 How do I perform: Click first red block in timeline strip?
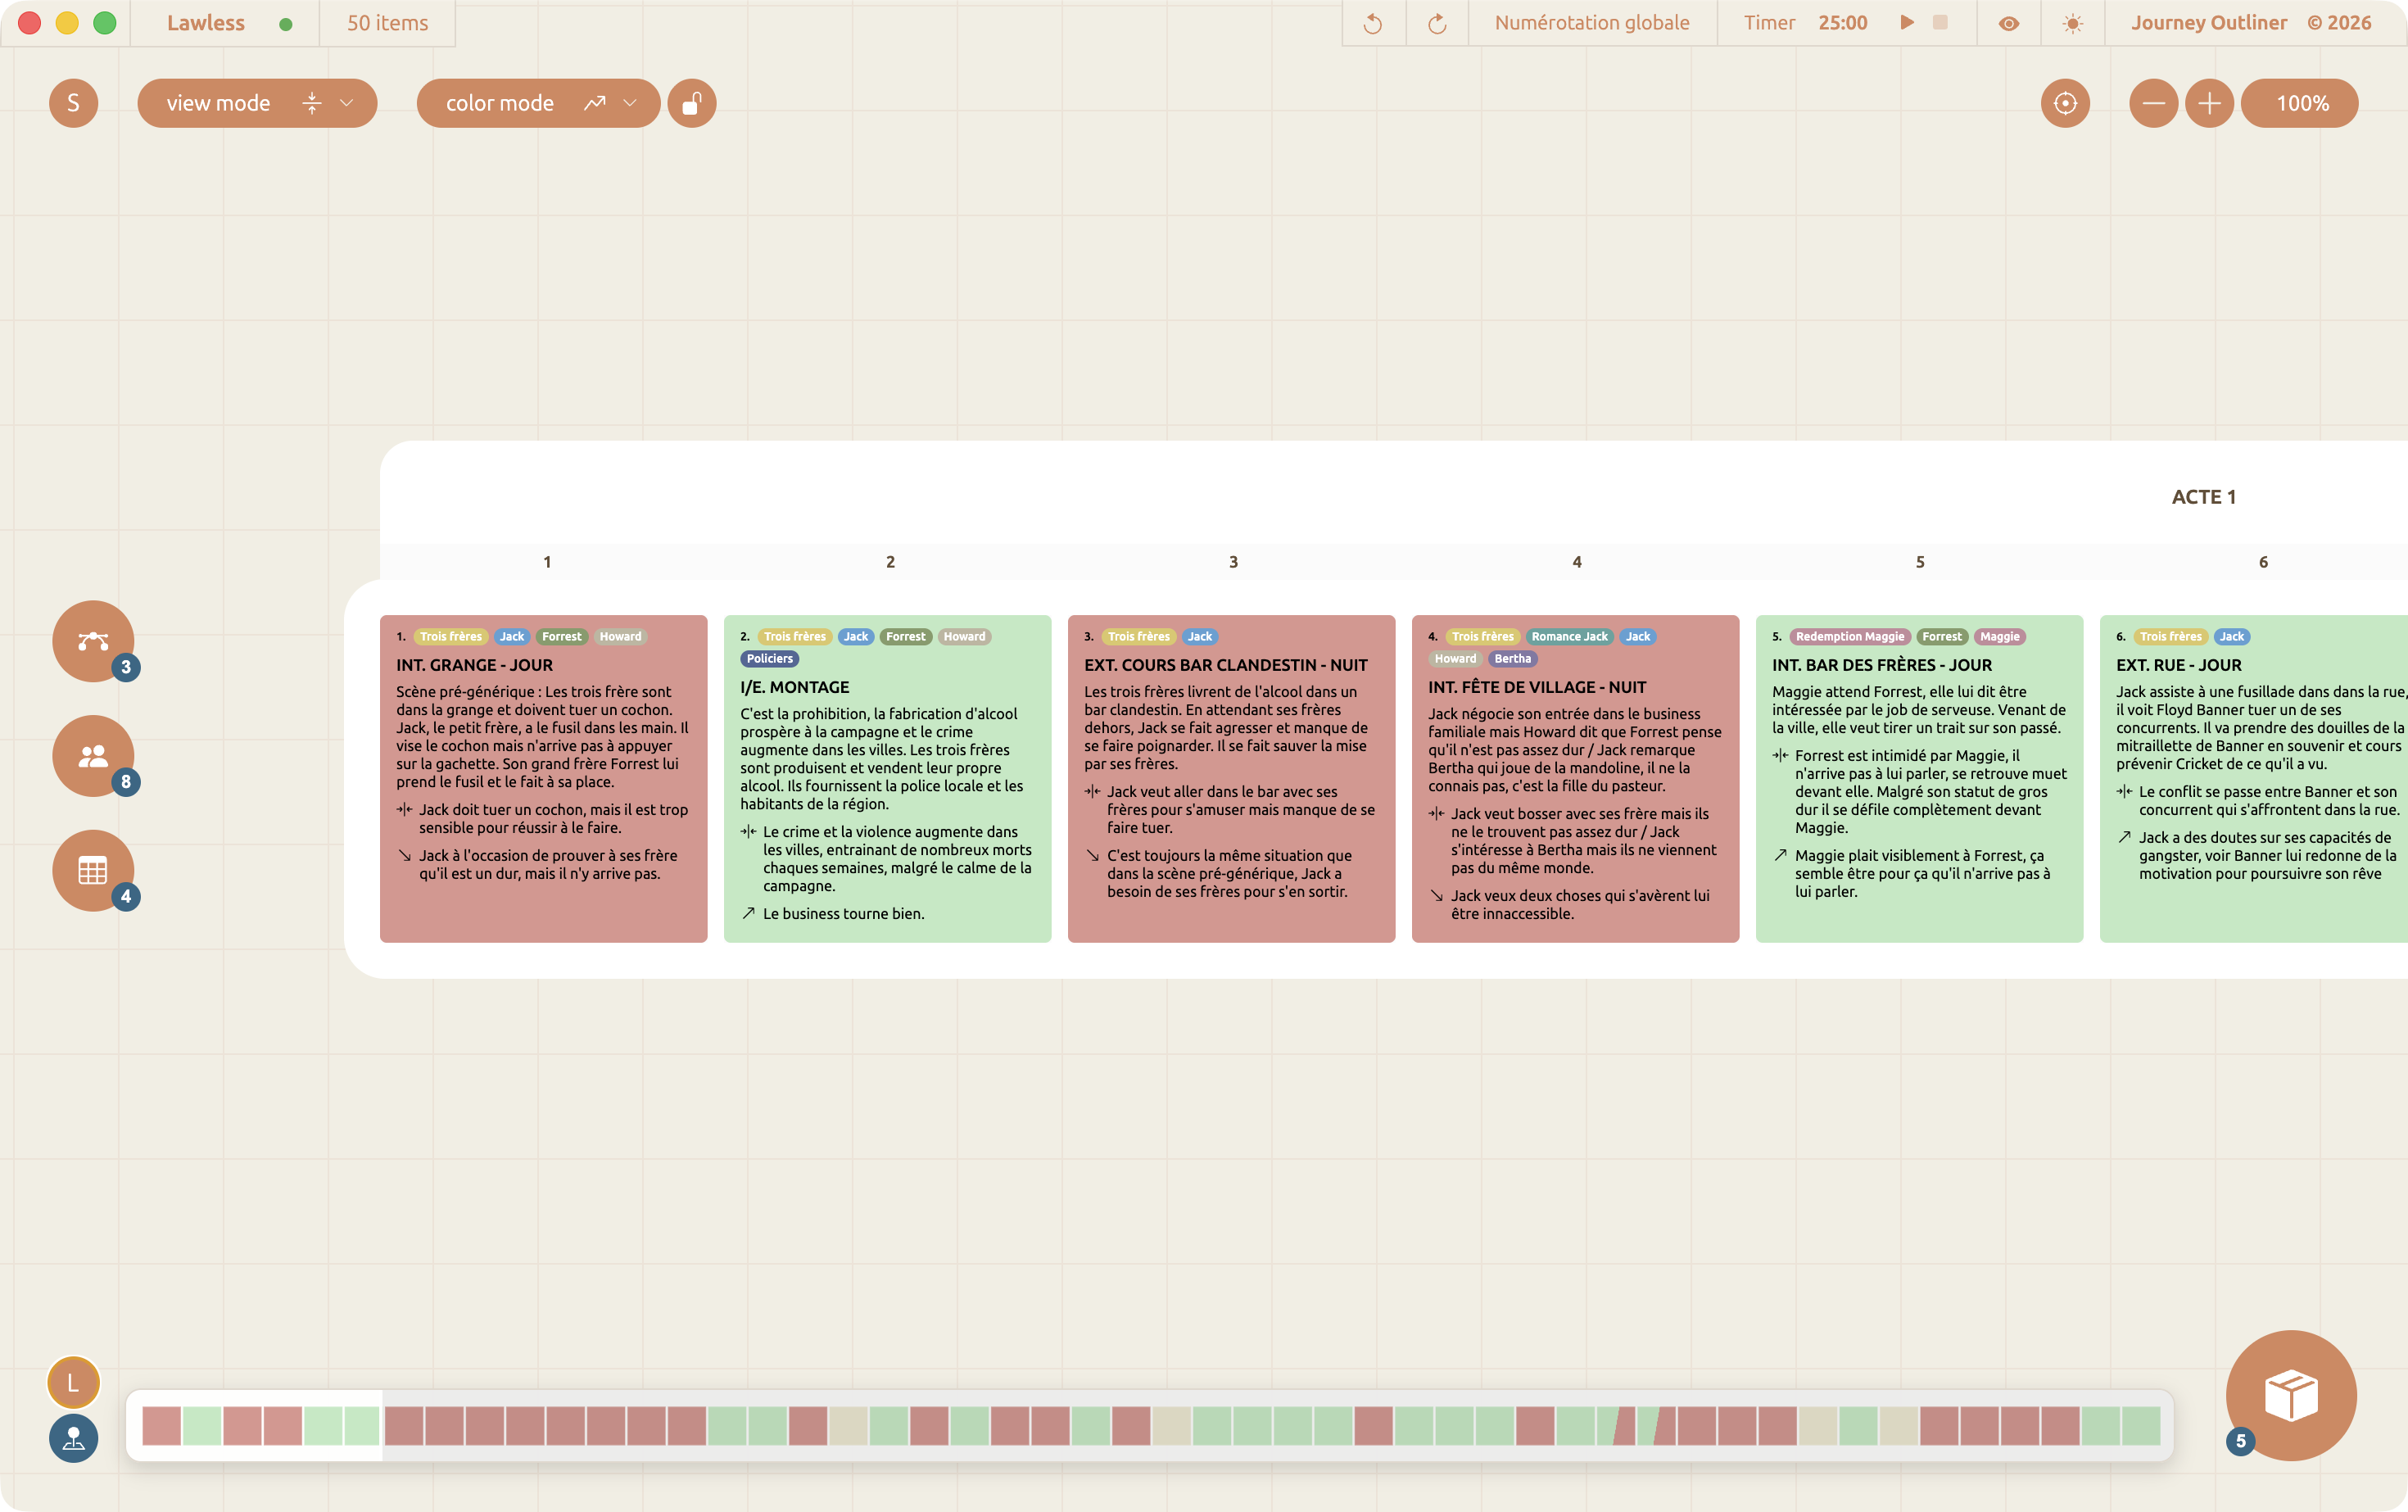(x=161, y=1425)
